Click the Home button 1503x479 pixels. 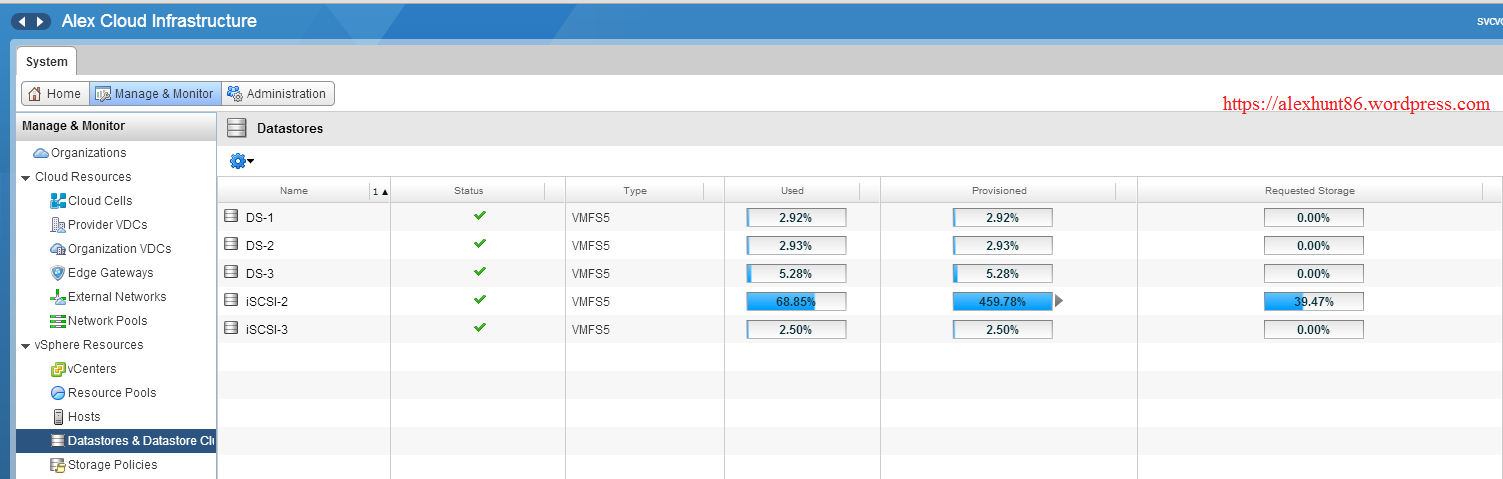[x=55, y=94]
